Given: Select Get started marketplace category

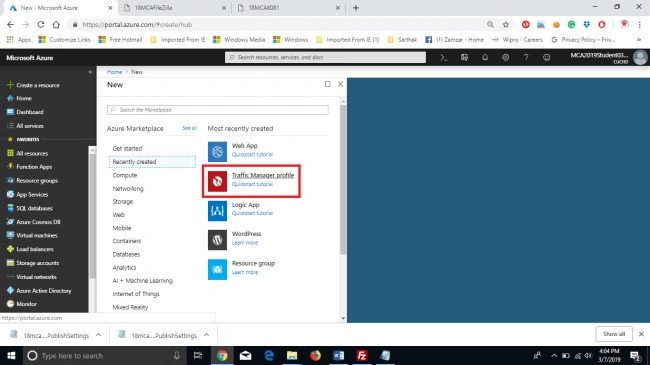Looking at the screenshot, I should pyautogui.click(x=127, y=148).
